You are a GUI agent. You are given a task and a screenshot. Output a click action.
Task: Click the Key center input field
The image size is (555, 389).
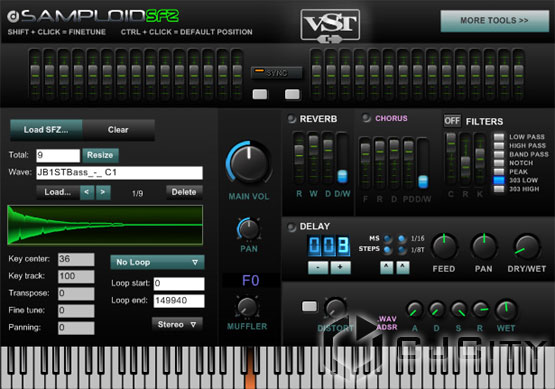point(76,259)
